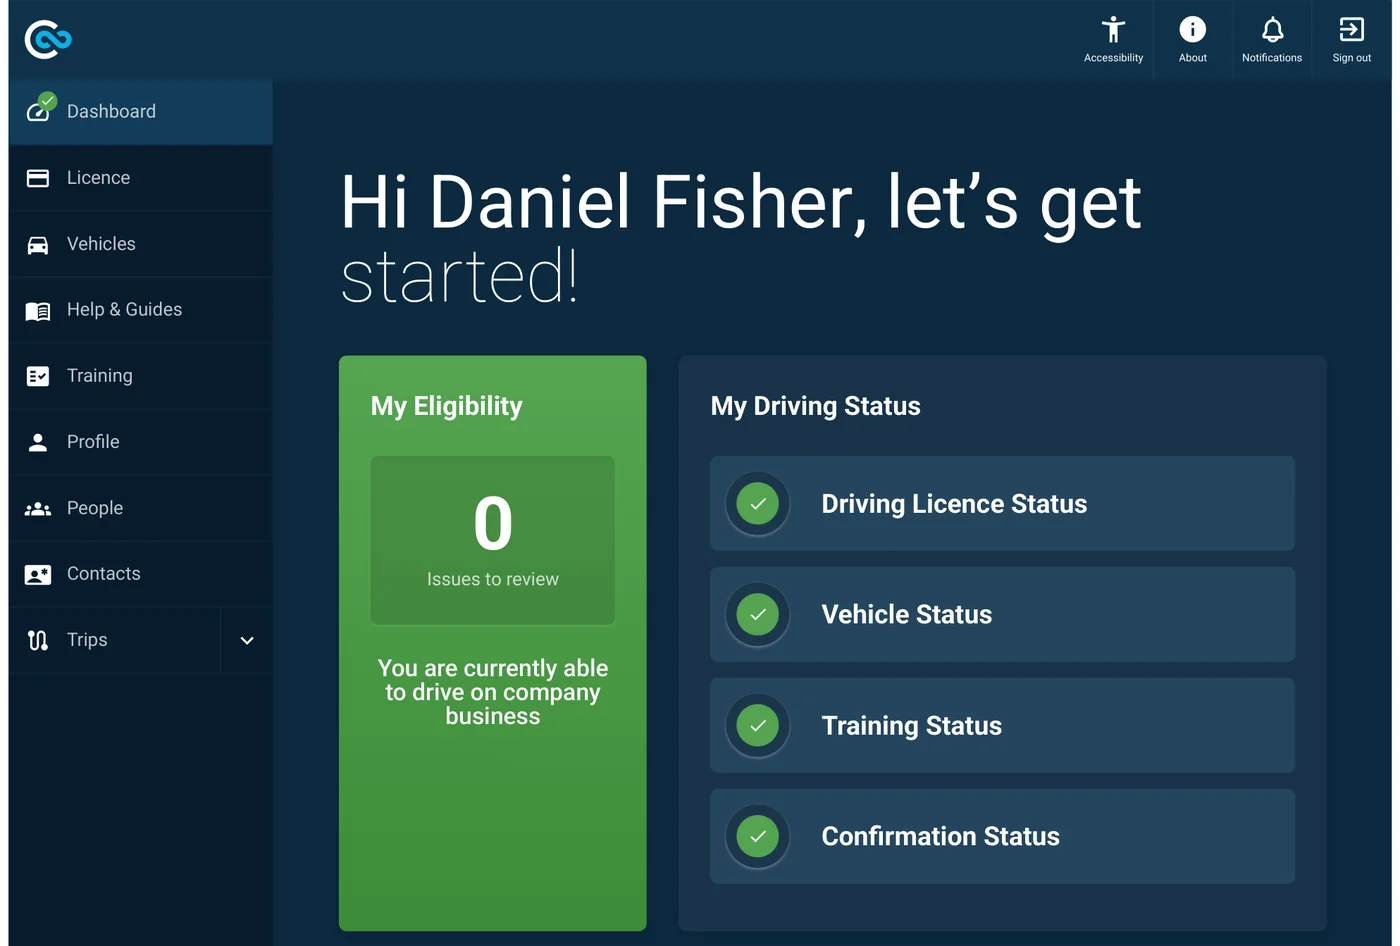Click the Confirmation Status green checkmark
This screenshot has height=946, width=1400.
pyautogui.click(x=758, y=837)
